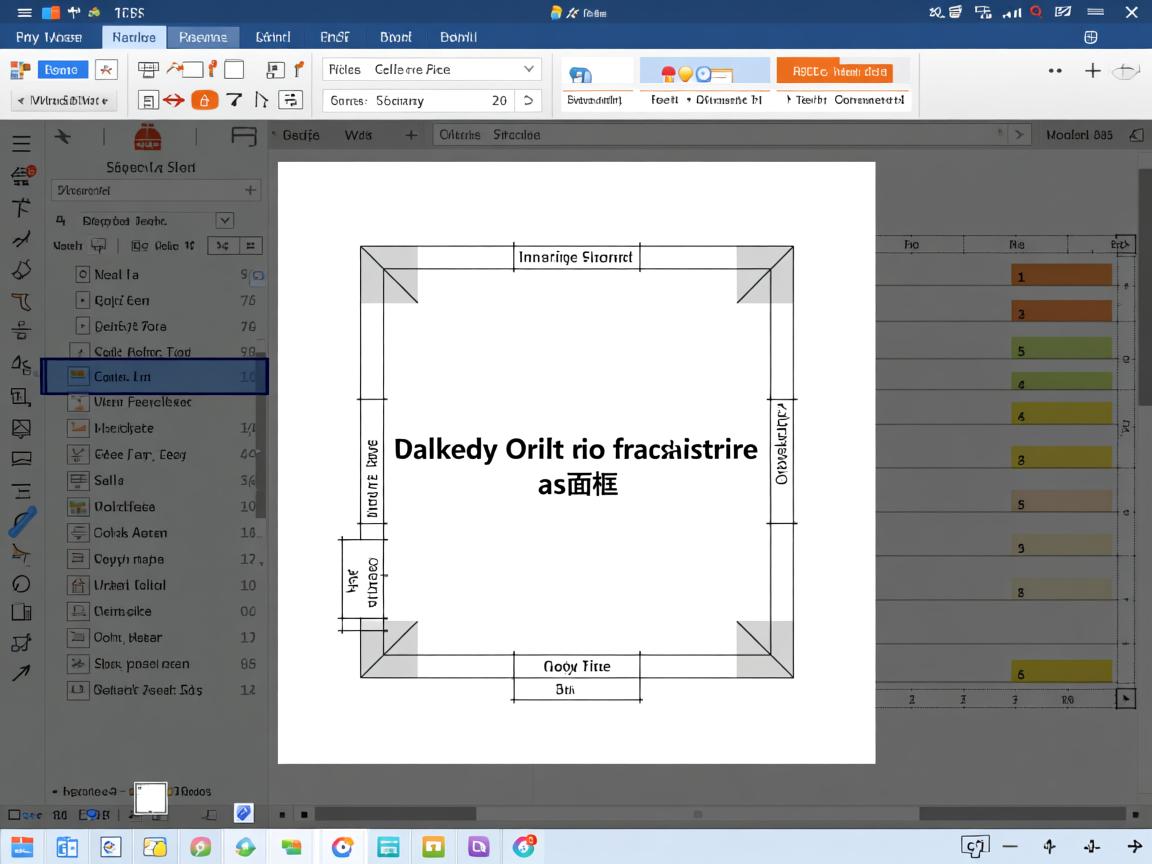Open the 'Bomll' ribbon tab
Viewport: 1152px width, 864px height.
coord(458,37)
